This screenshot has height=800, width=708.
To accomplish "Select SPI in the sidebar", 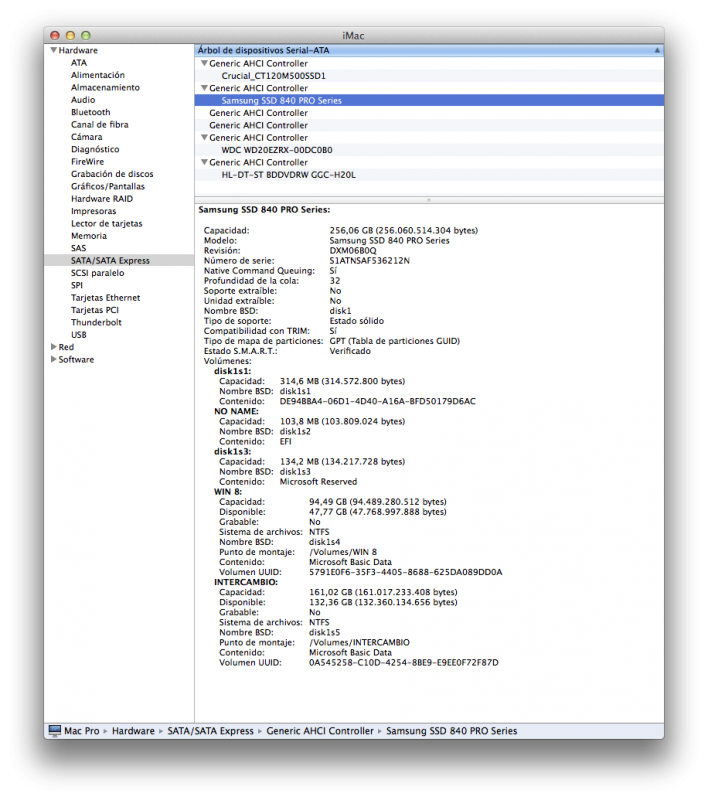I will [x=77, y=285].
